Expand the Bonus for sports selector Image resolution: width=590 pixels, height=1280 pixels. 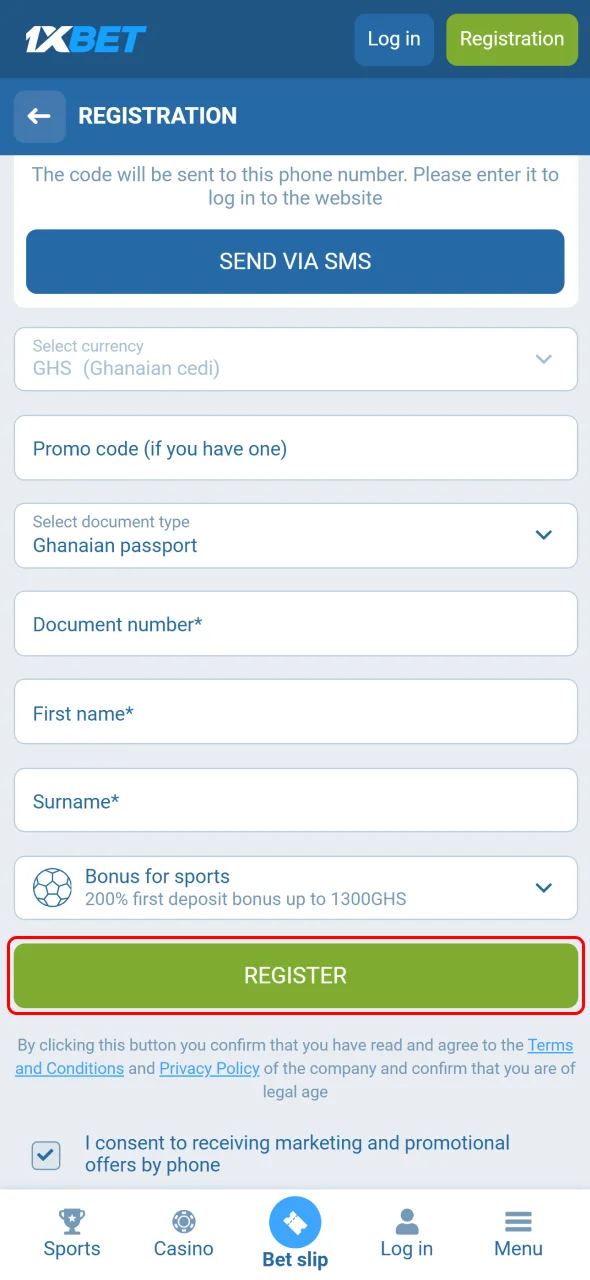click(x=543, y=887)
